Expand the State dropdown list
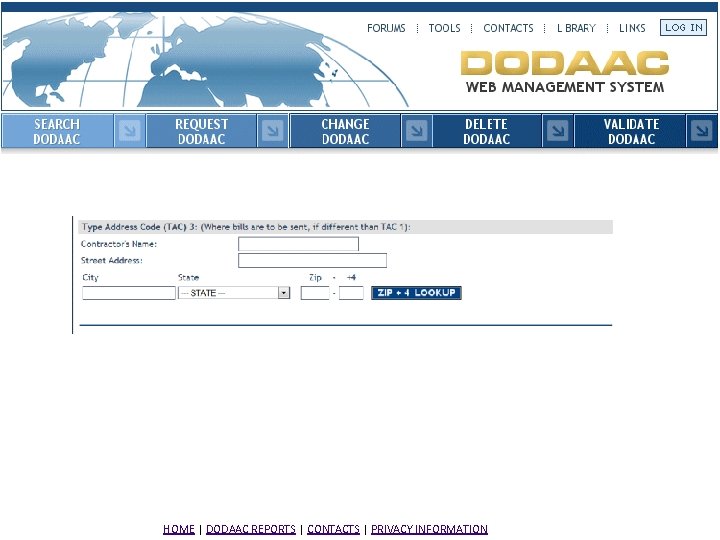This screenshot has width=720, height=540. (234, 293)
